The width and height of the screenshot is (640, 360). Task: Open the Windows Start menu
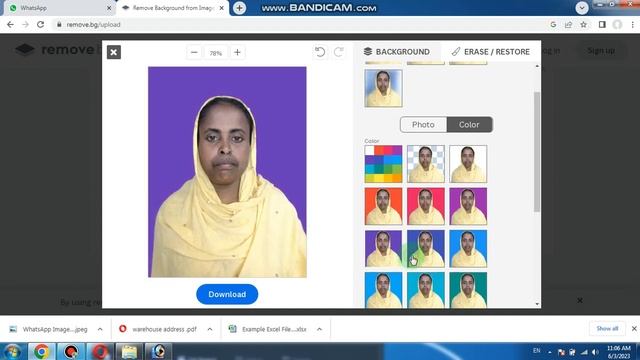click(12, 351)
